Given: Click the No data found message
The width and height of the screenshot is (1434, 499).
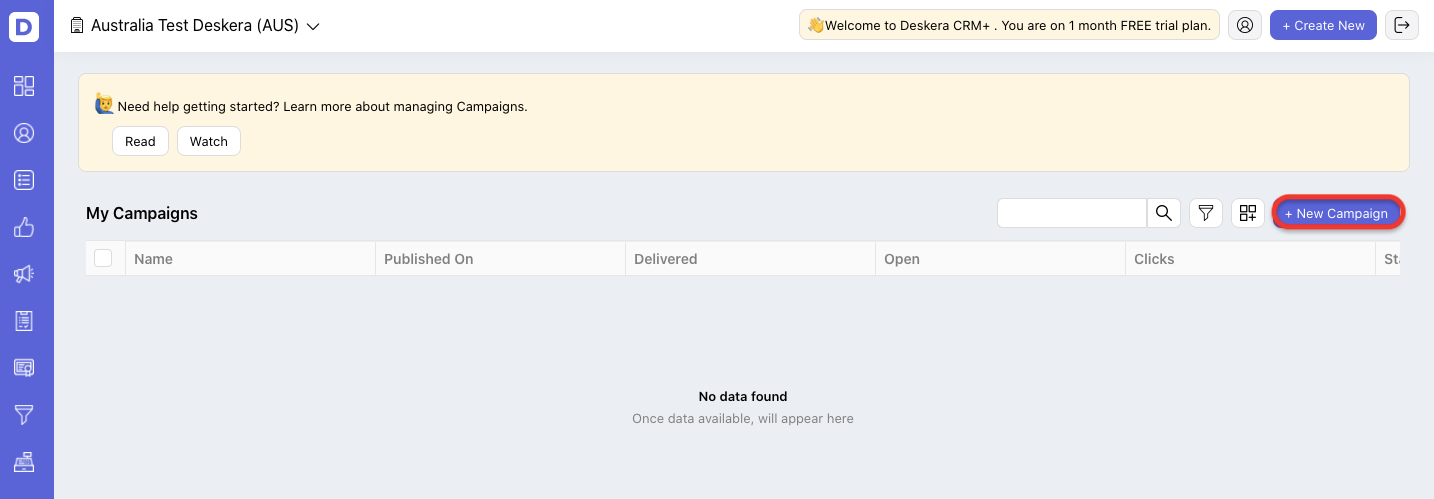Looking at the screenshot, I should click(x=743, y=396).
